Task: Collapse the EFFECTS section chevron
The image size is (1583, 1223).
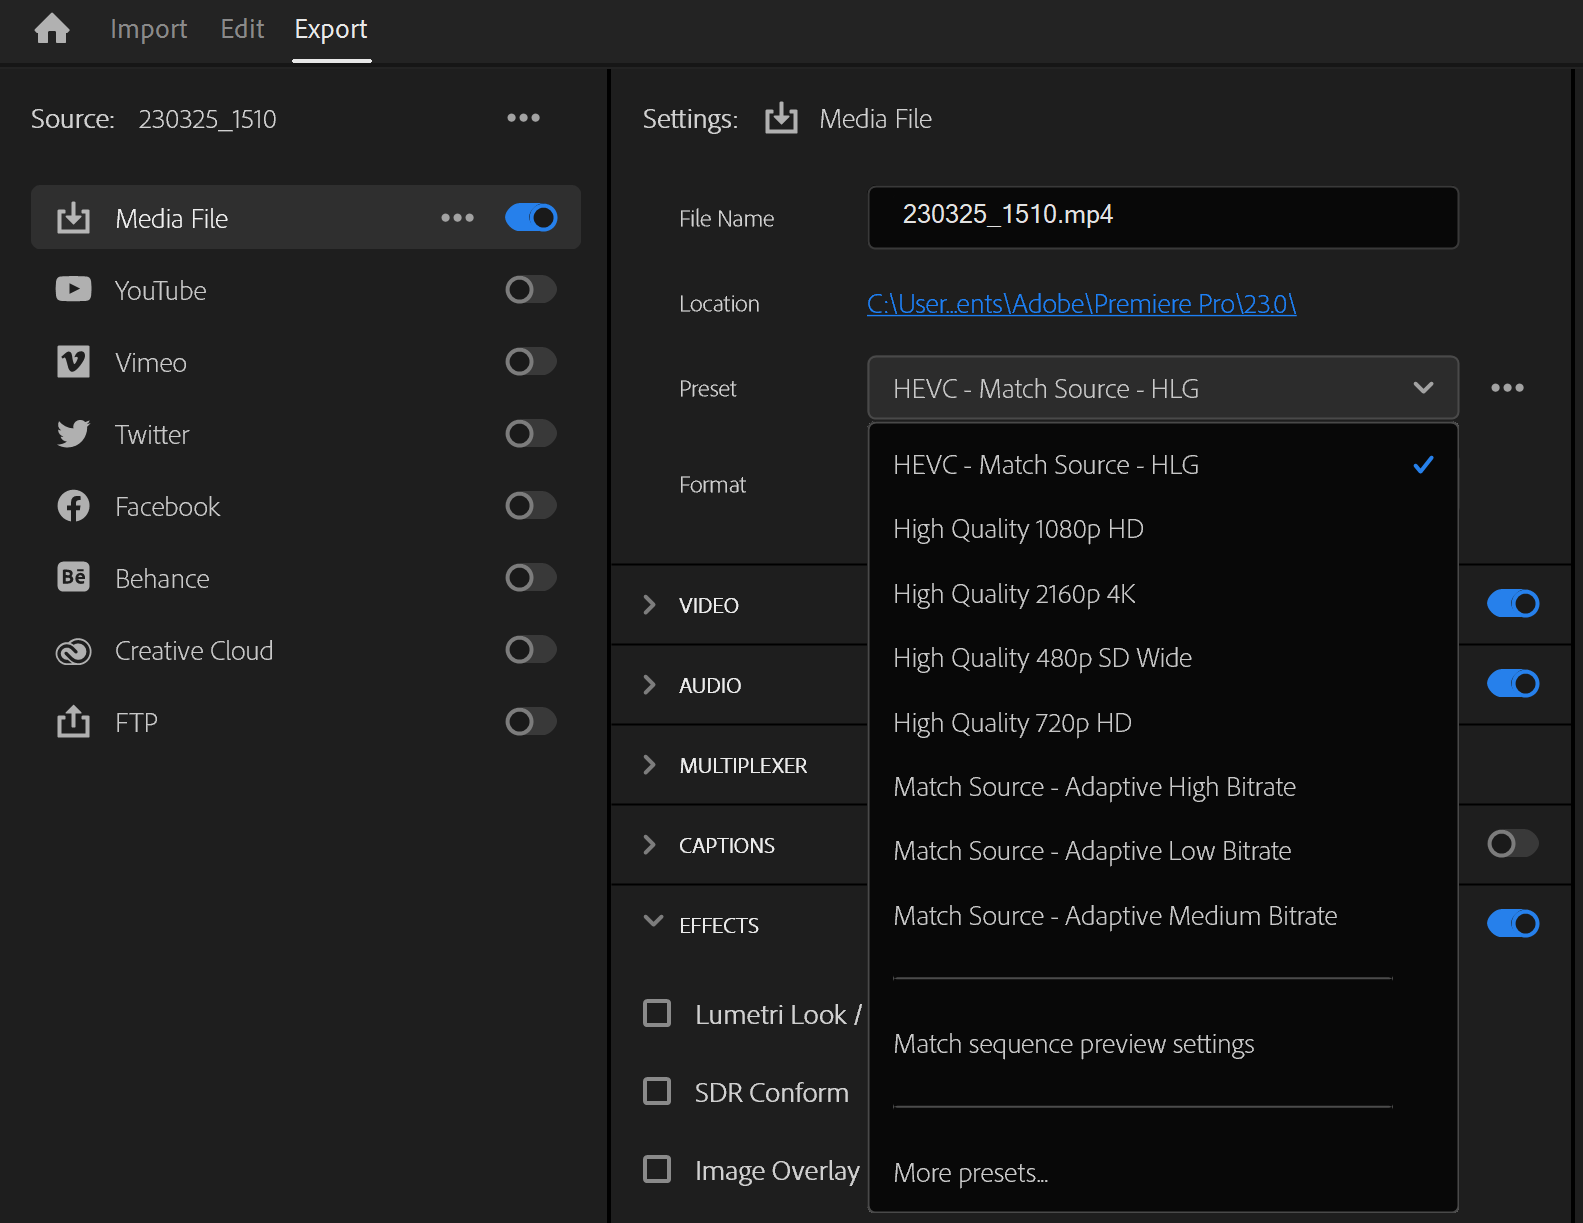Action: point(653,921)
